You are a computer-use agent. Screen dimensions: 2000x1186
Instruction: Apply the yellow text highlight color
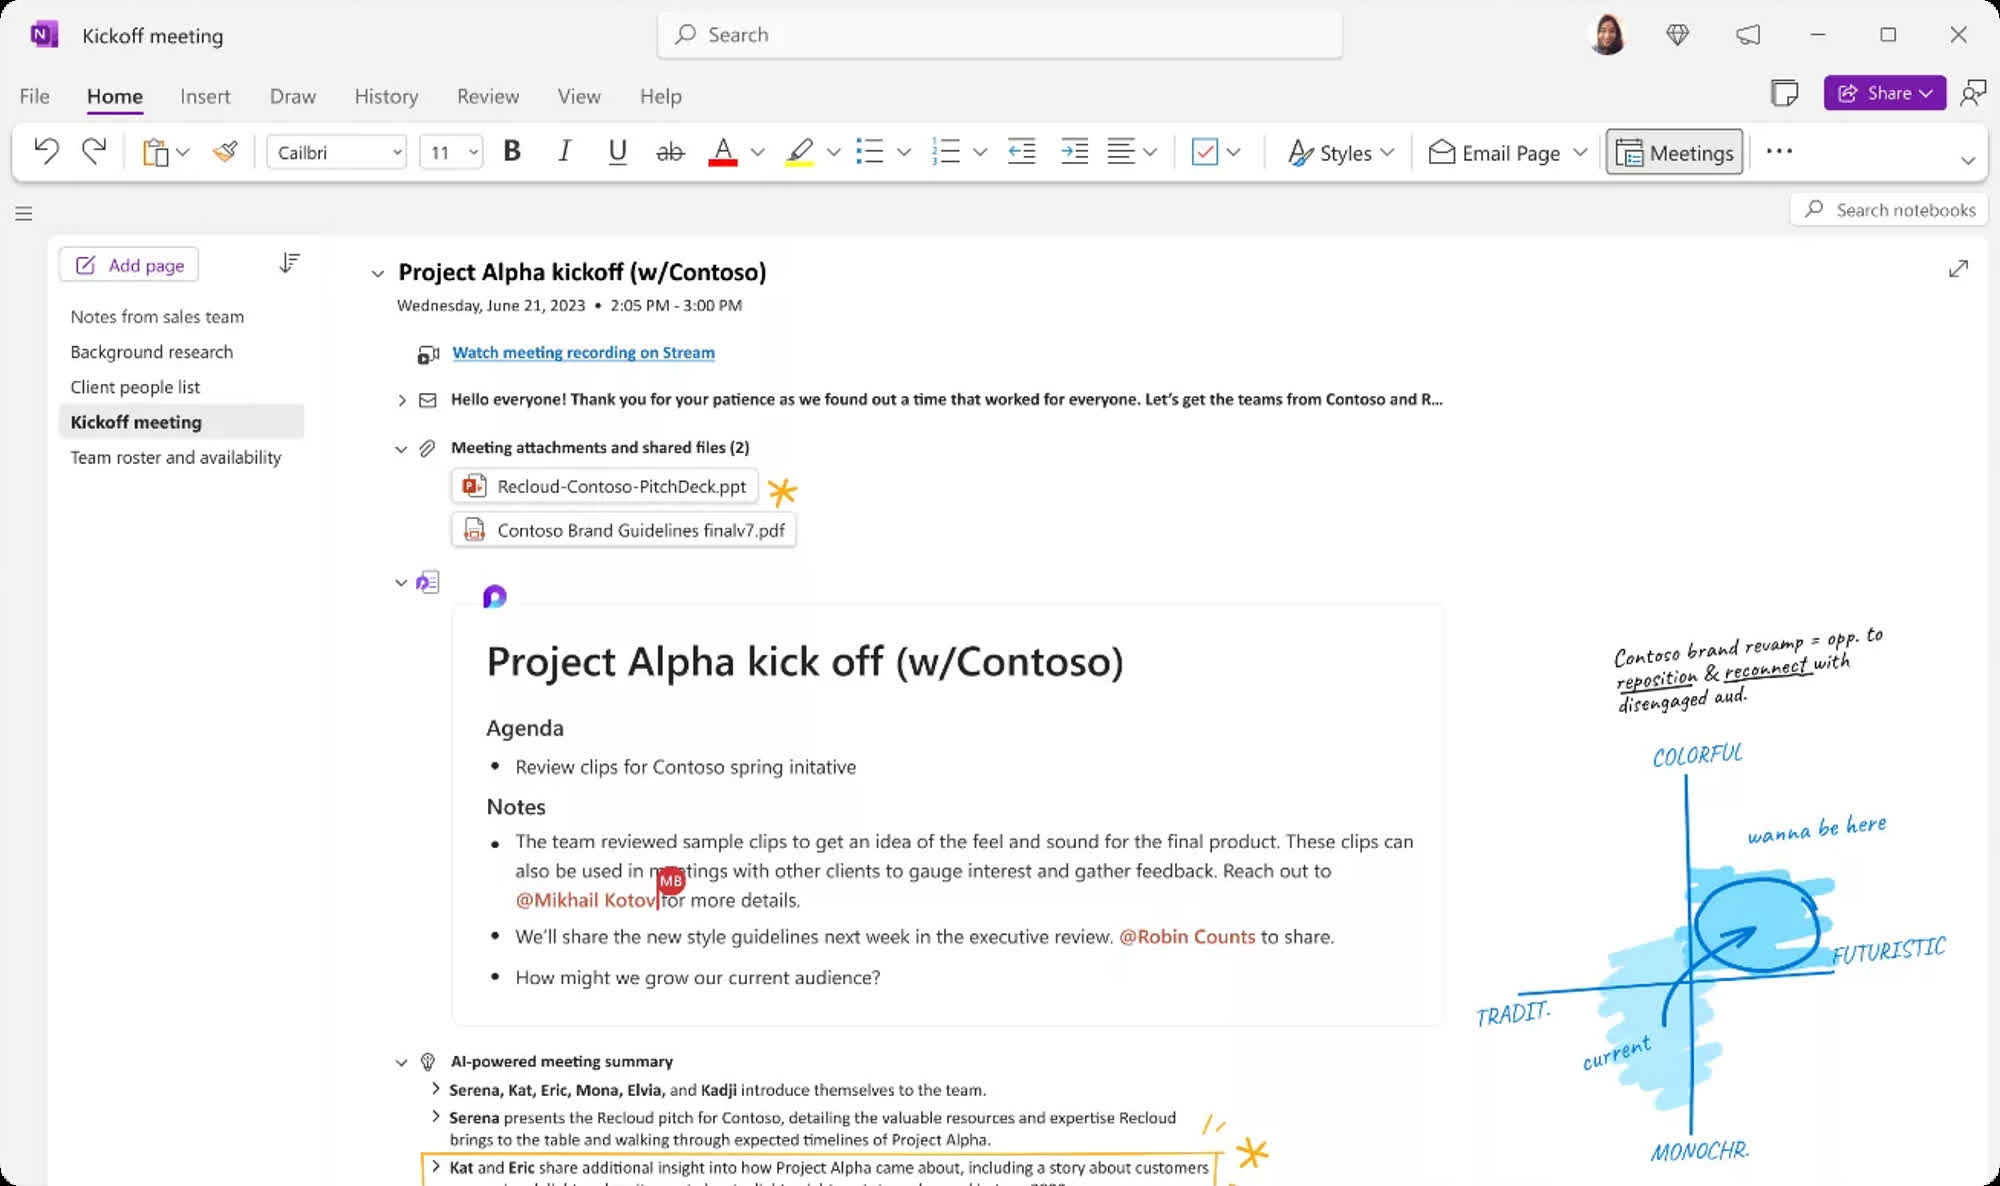tap(799, 152)
